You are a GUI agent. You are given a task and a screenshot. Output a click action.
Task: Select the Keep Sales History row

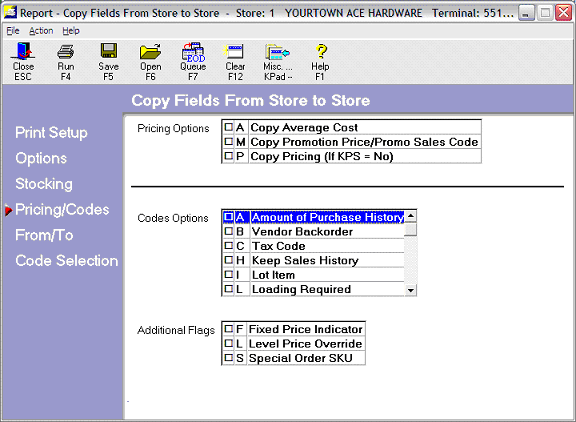coord(313,260)
